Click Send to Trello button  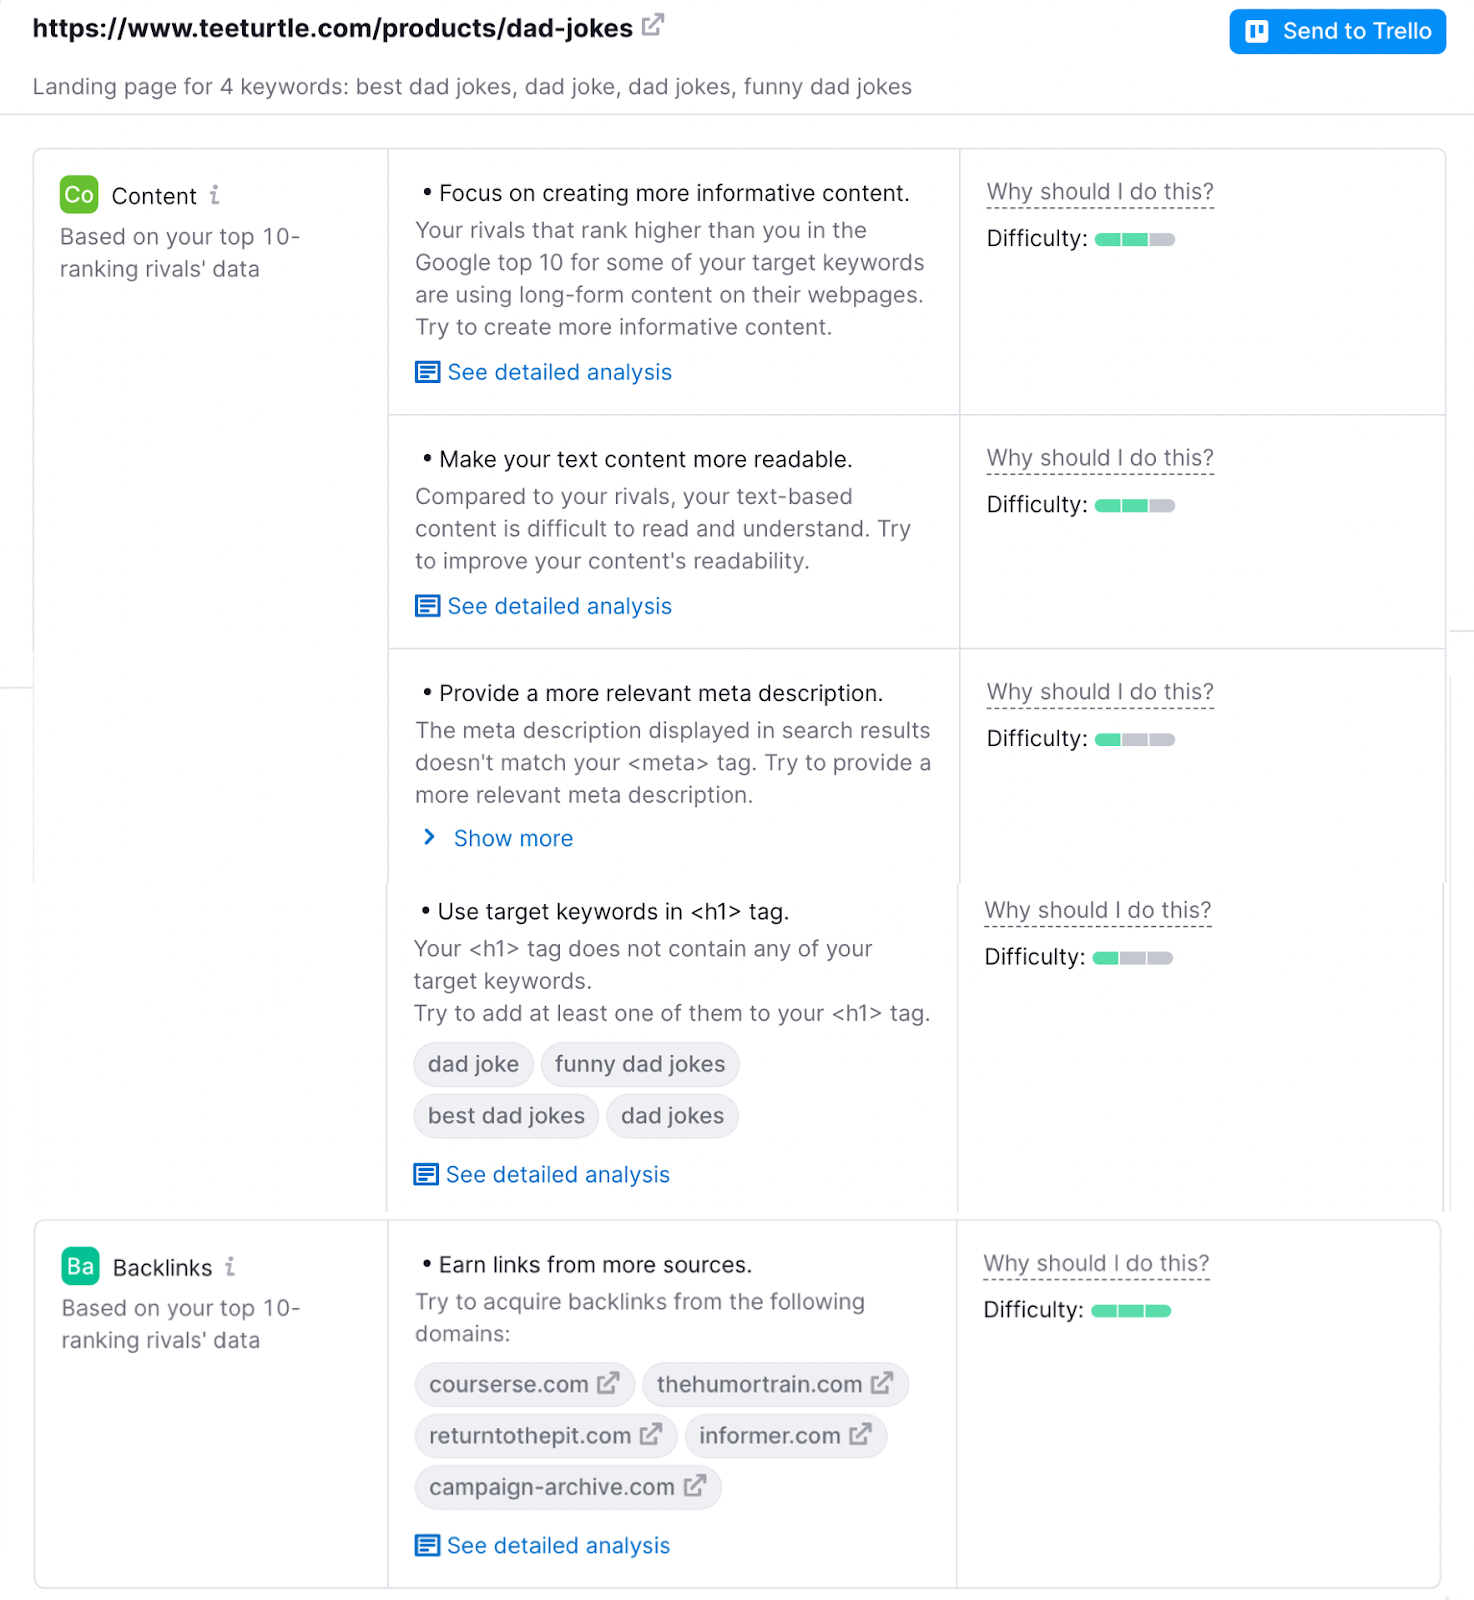[x=1337, y=31]
